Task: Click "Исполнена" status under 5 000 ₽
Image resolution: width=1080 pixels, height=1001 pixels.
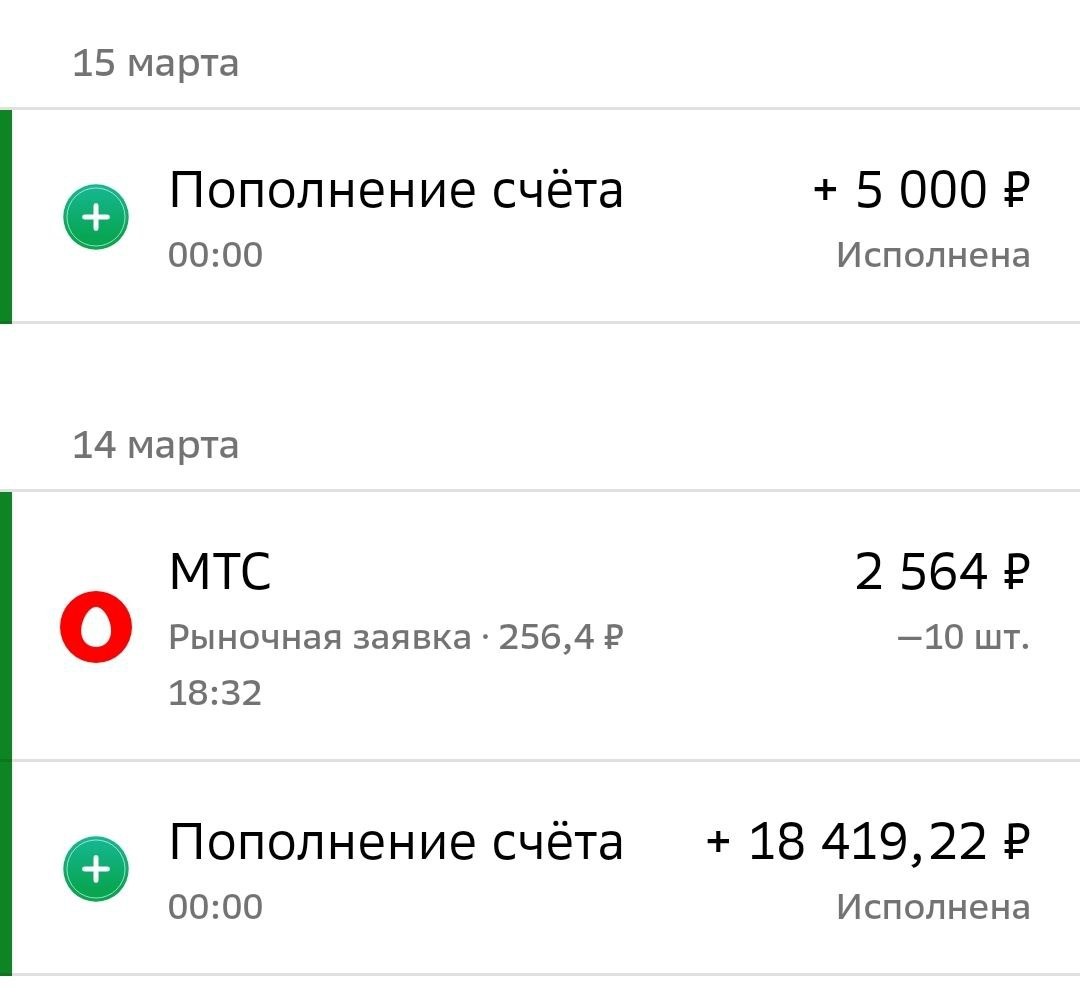Action: (x=932, y=256)
